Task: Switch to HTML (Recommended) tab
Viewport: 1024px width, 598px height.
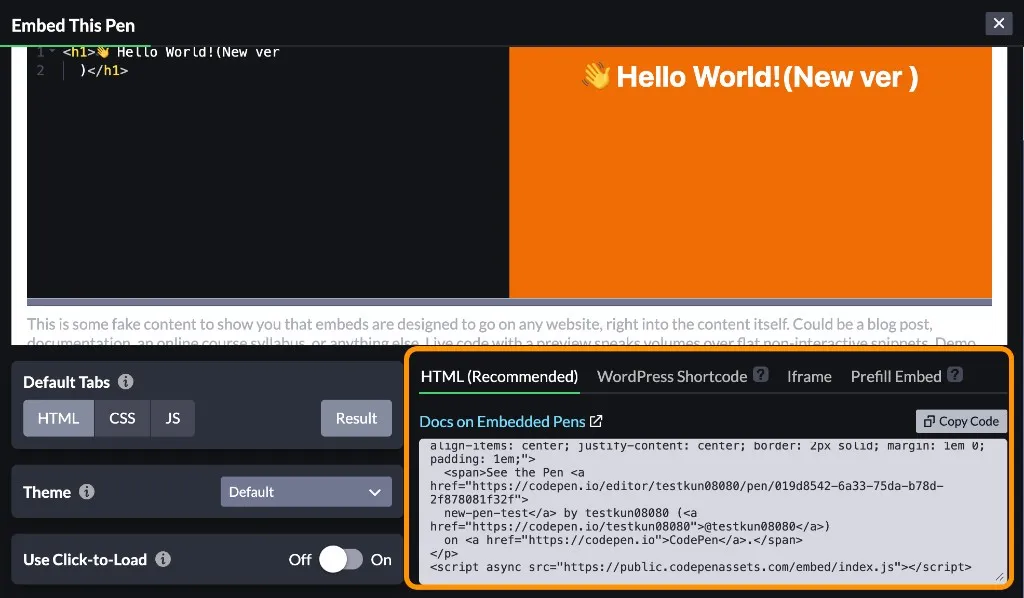Action: pos(499,377)
